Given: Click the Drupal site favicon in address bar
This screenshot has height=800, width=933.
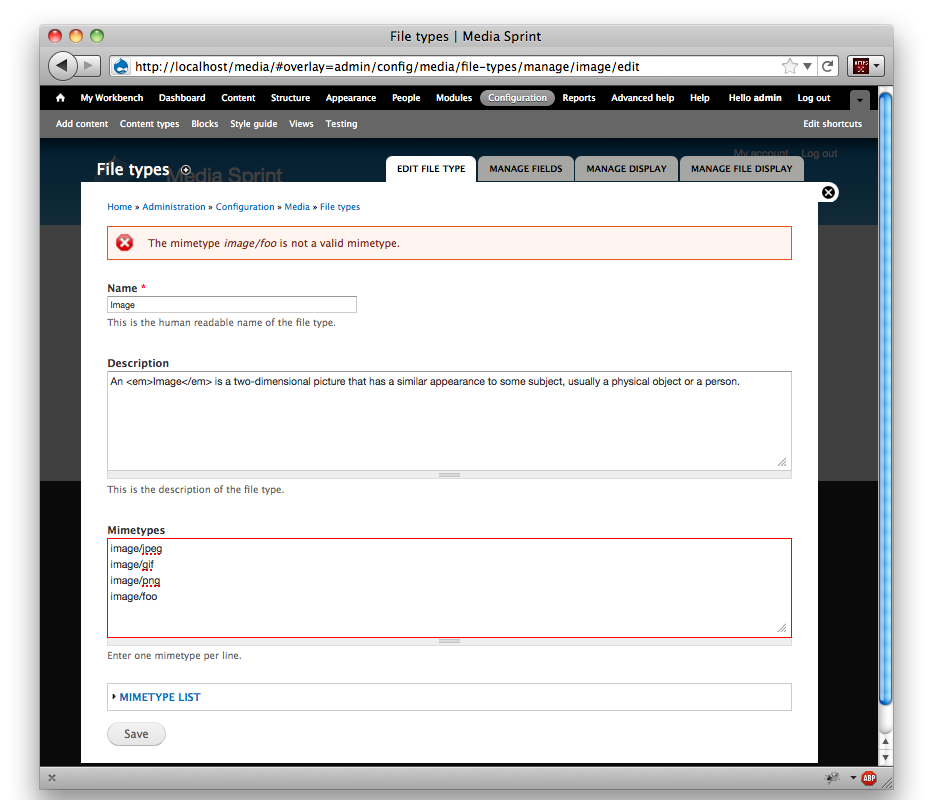Looking at the screenshot, I should pos(121,66).
